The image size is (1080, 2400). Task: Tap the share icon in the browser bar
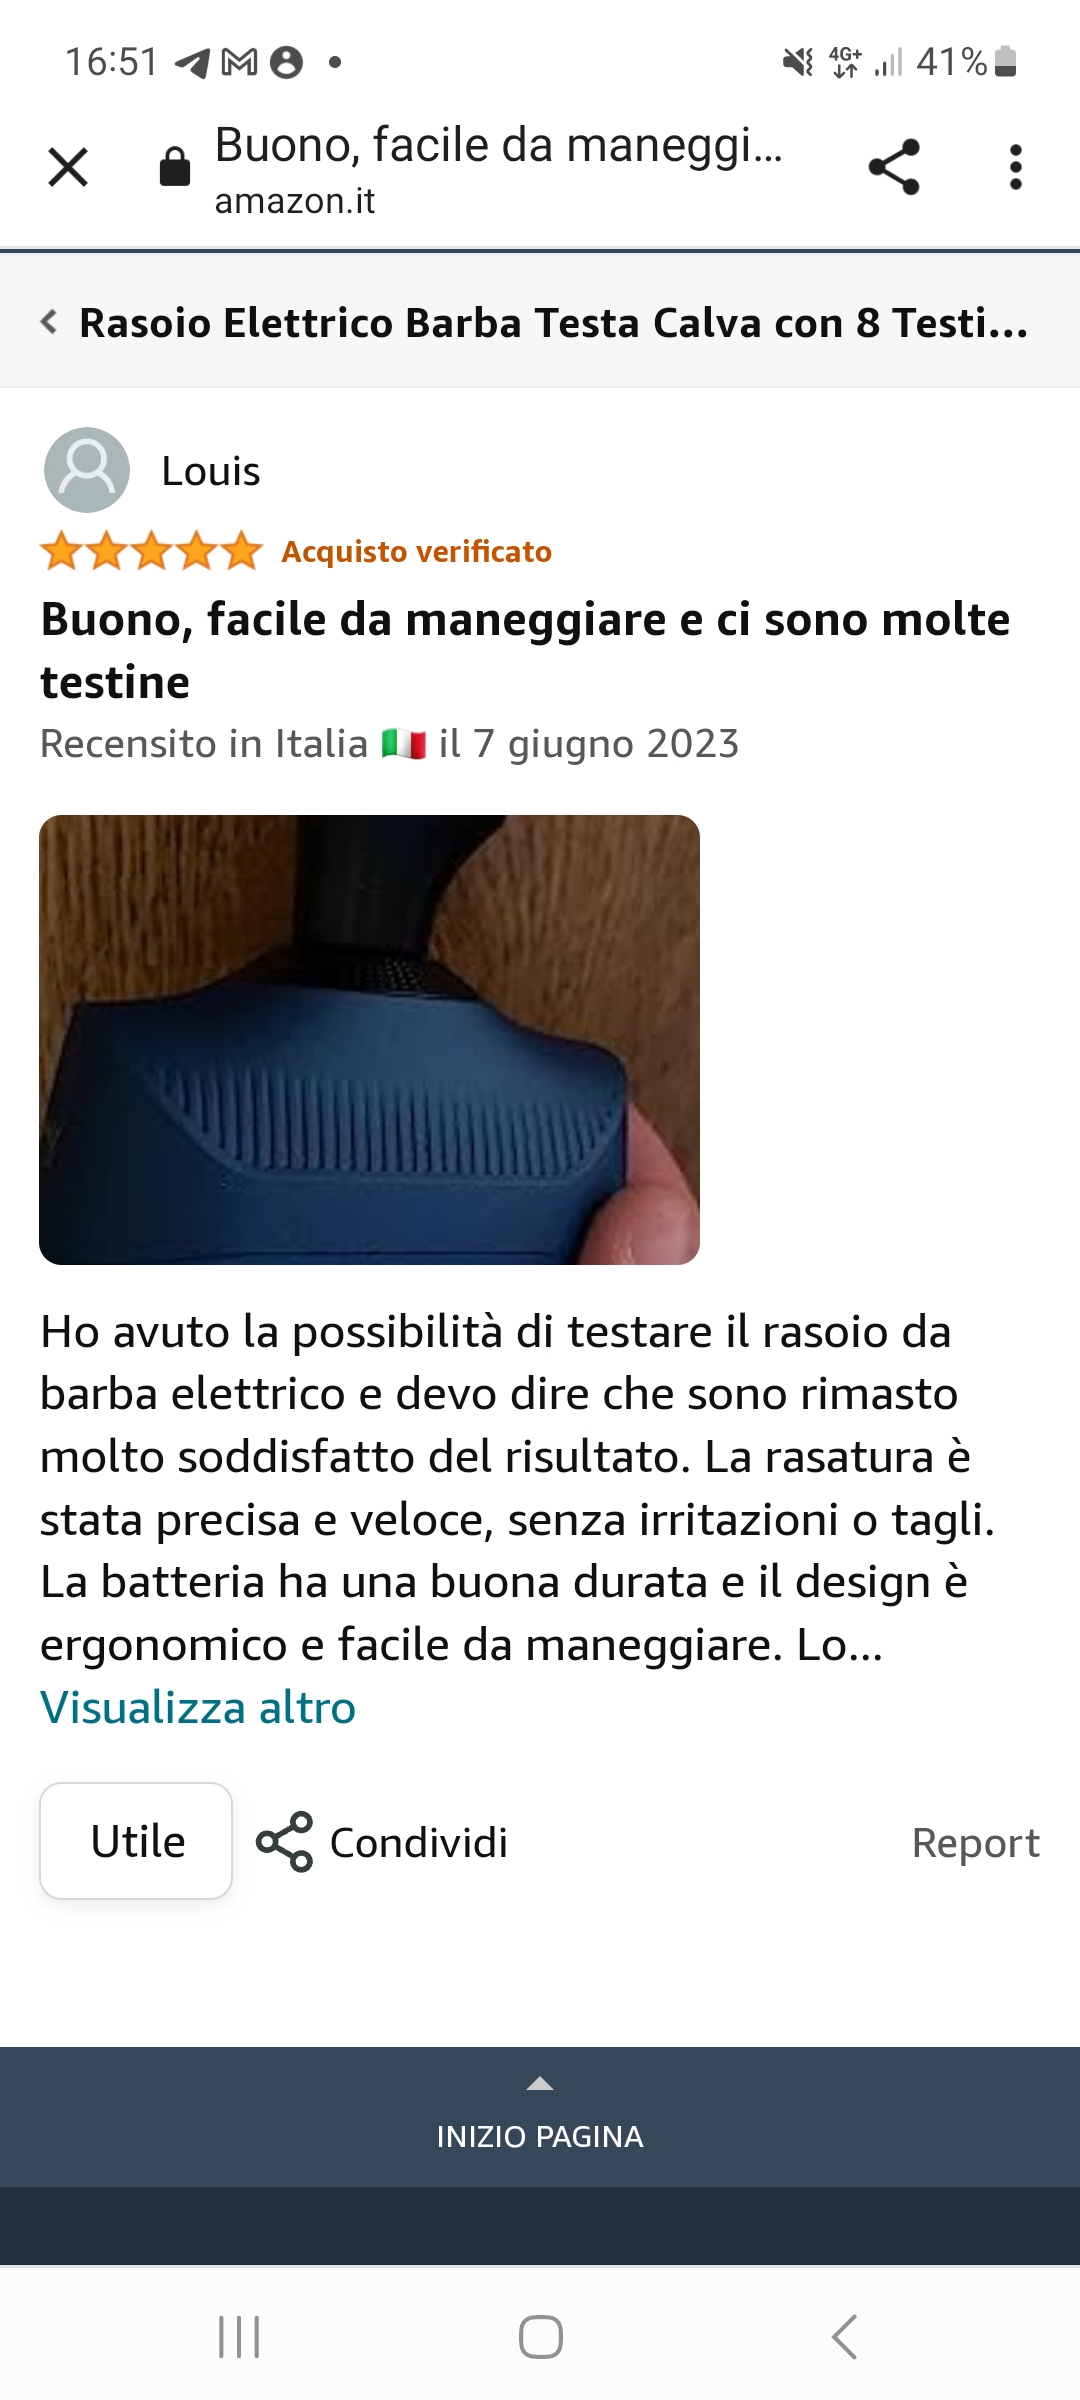(894, 167)
